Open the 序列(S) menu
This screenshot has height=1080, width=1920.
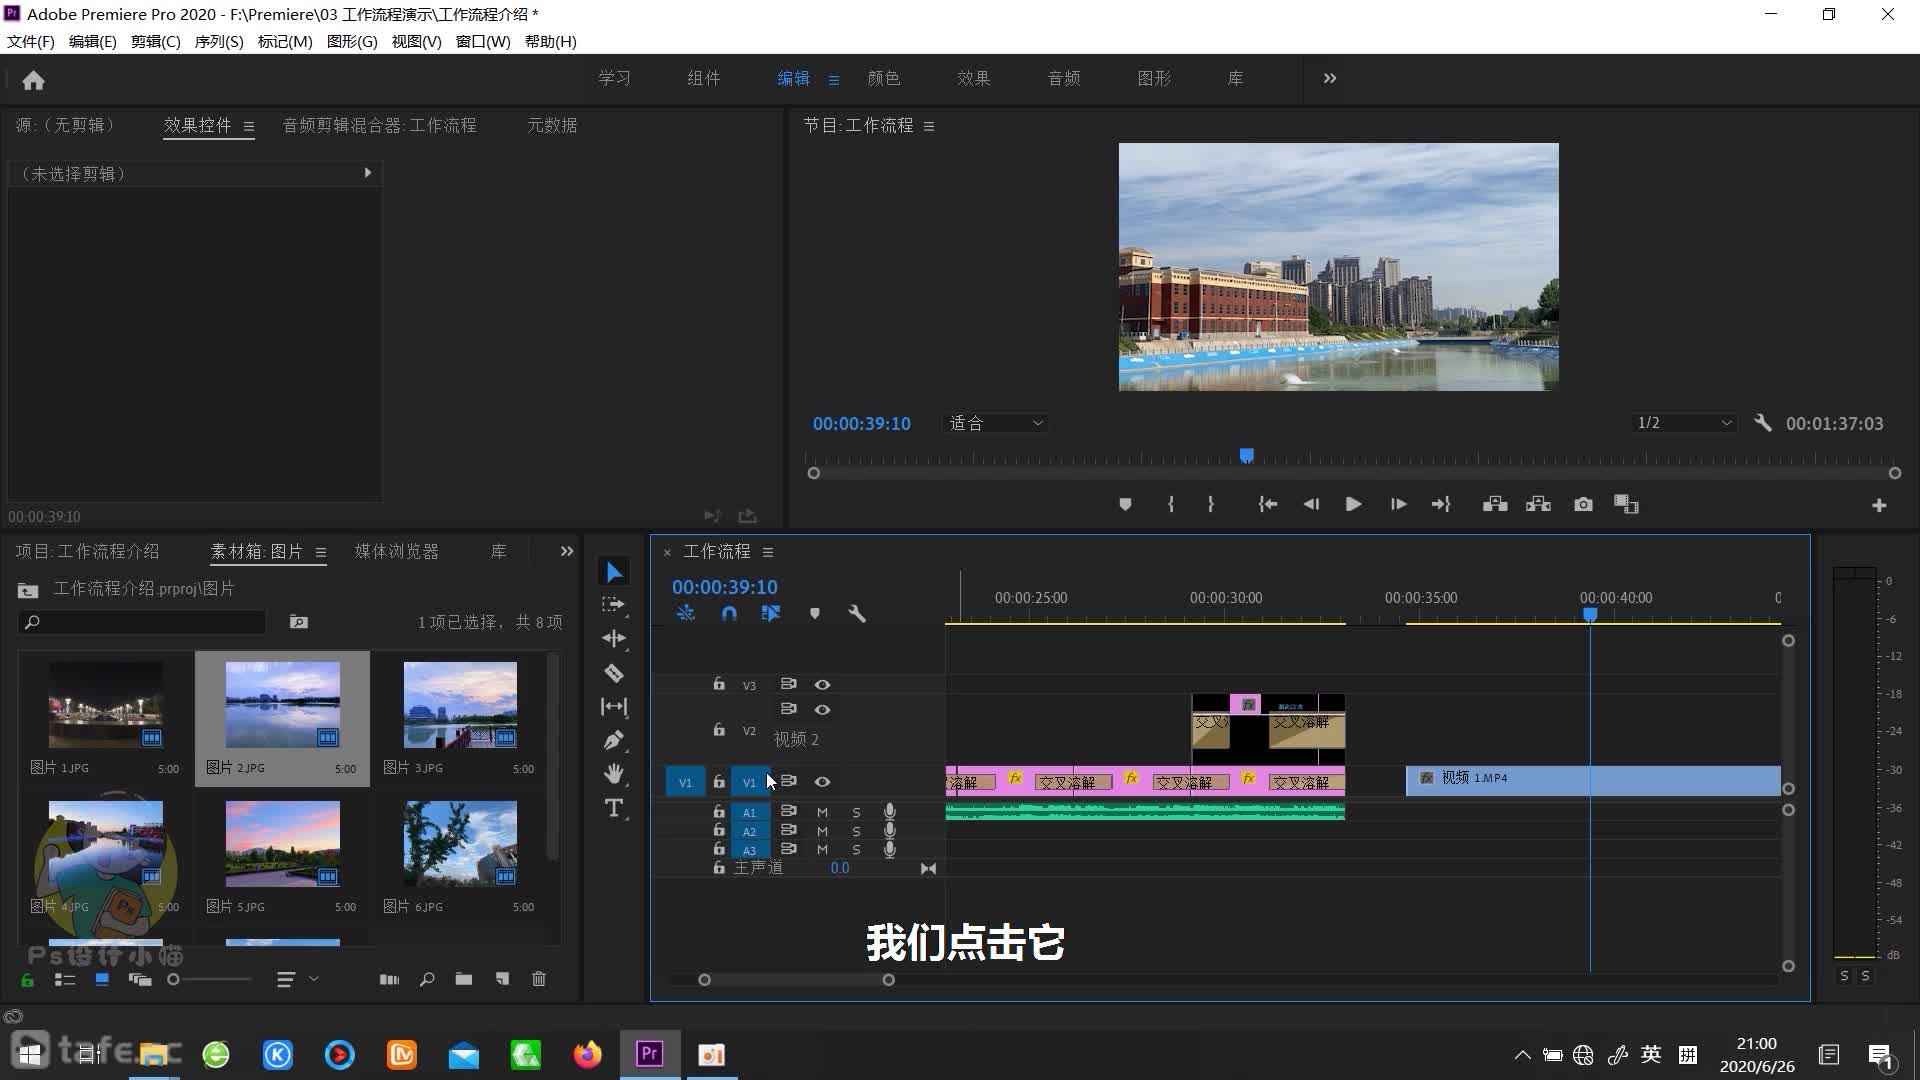click(x=219, y=42)
